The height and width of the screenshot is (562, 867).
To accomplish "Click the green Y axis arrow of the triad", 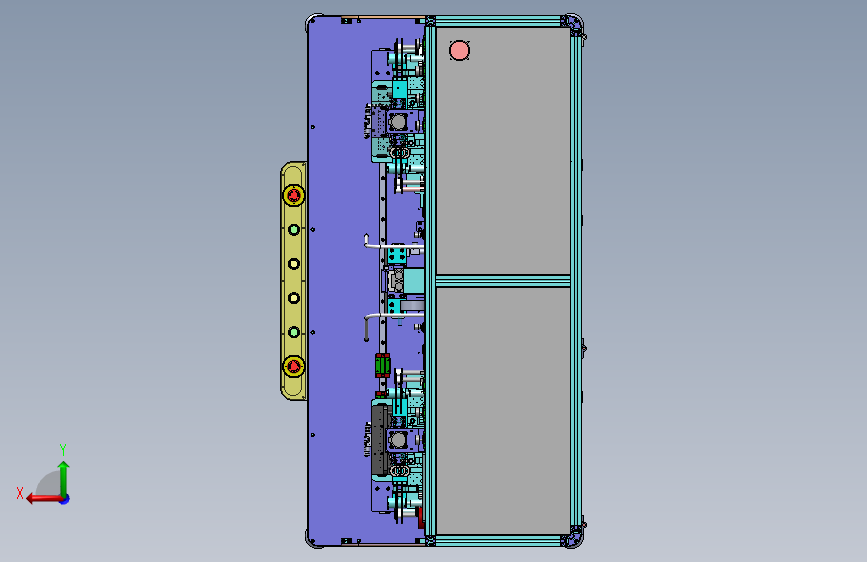I will tap(64, 478).
